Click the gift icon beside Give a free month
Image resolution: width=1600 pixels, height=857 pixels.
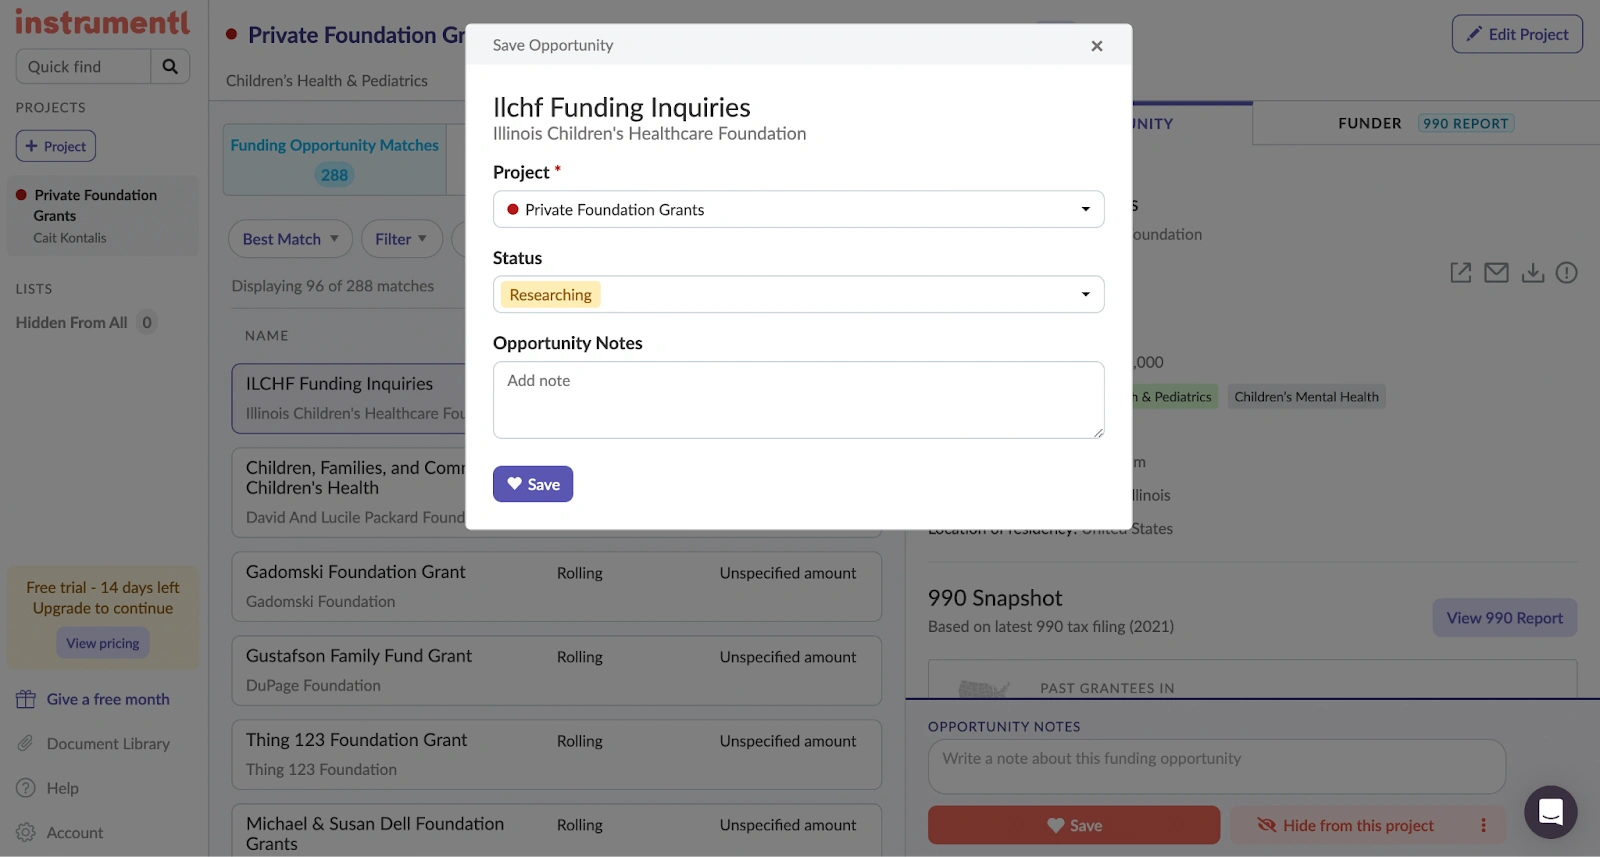pyautogui.click(x=24, y=698)
